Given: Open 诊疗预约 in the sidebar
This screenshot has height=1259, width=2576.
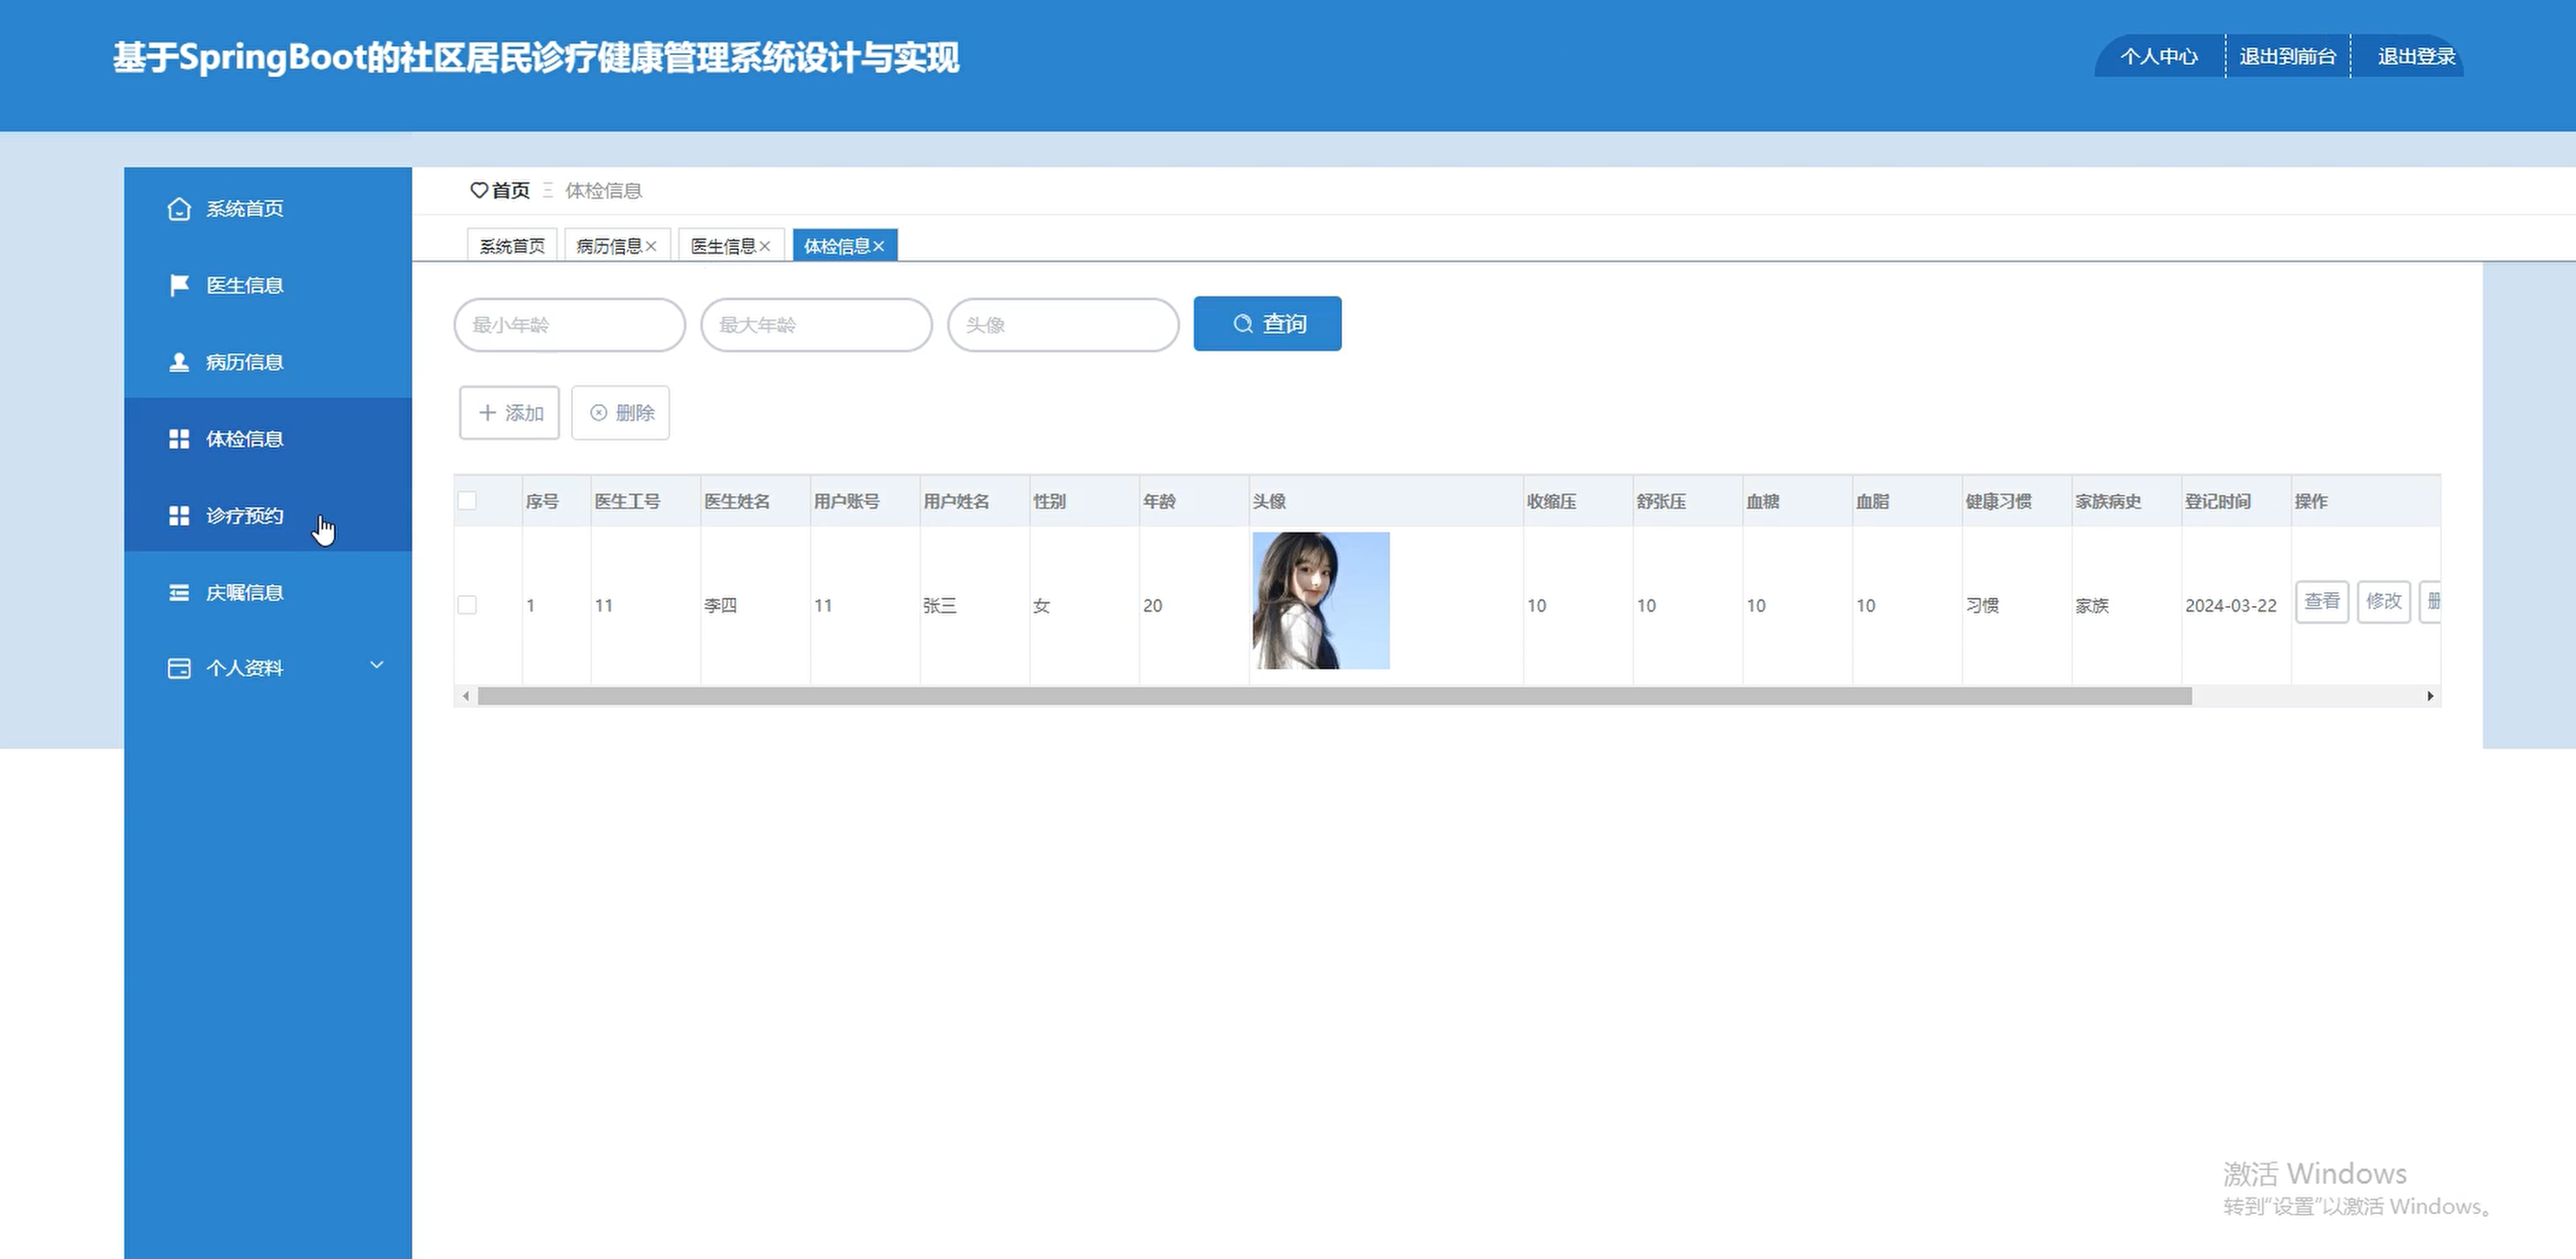Looking at the screenshot, I should [x=268, y=515].
